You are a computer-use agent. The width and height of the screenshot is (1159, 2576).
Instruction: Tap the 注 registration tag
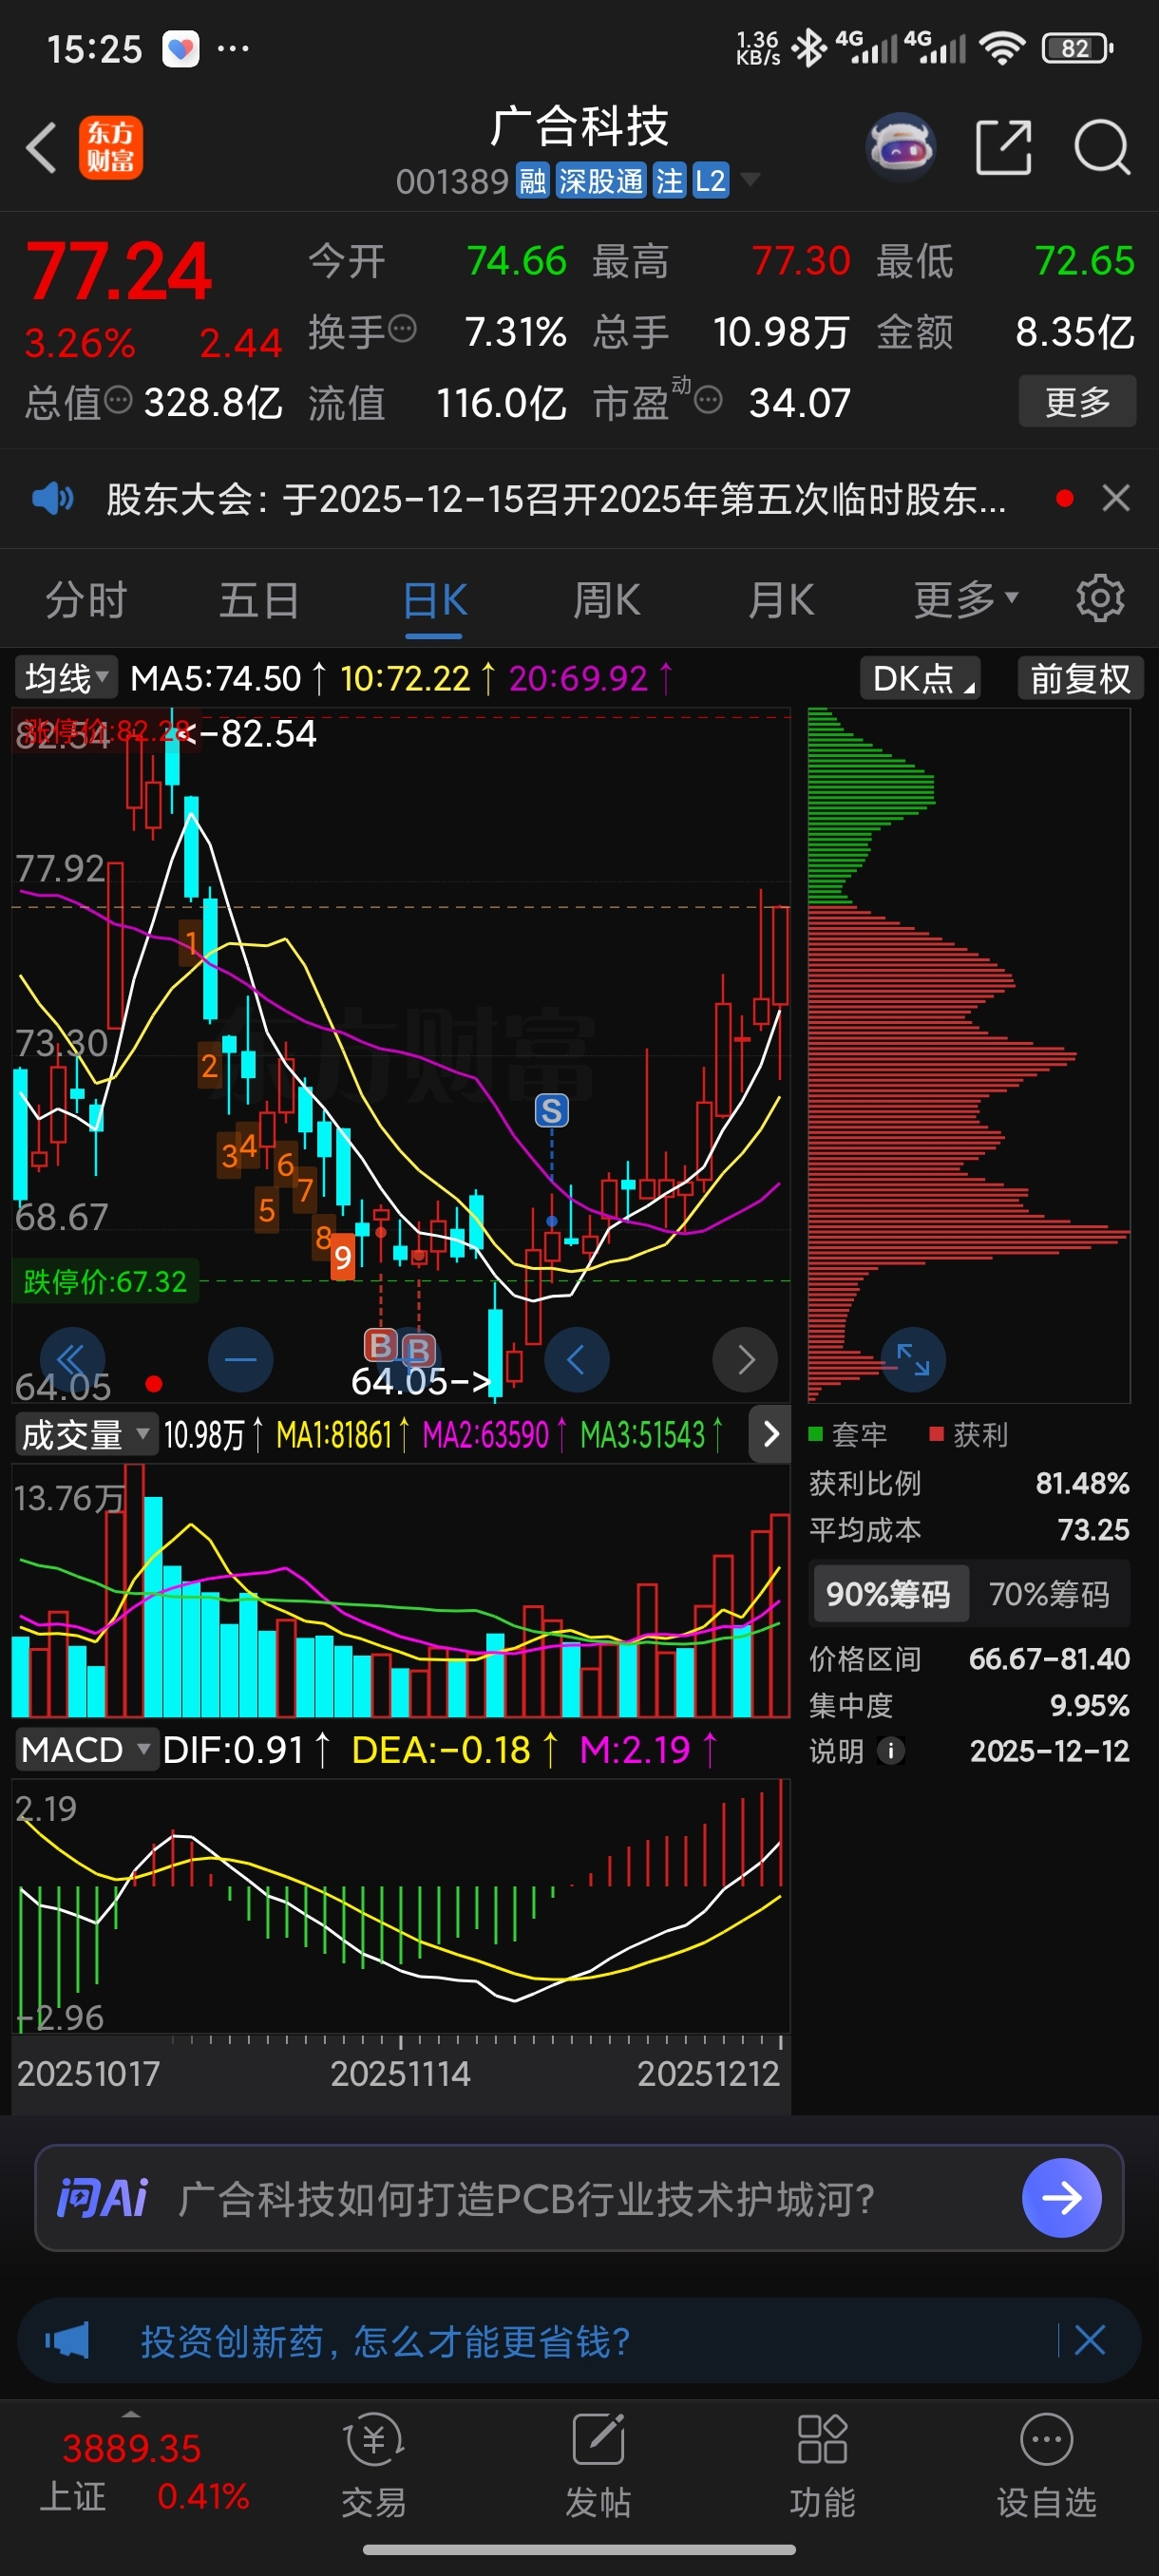point(669,181)
